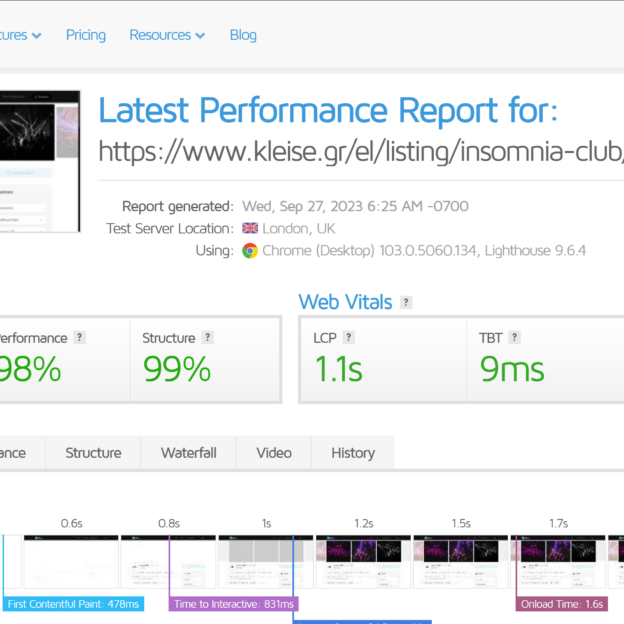Open the Waterfall tab
The image size is (624, 624).
click(x=189, y=453)
